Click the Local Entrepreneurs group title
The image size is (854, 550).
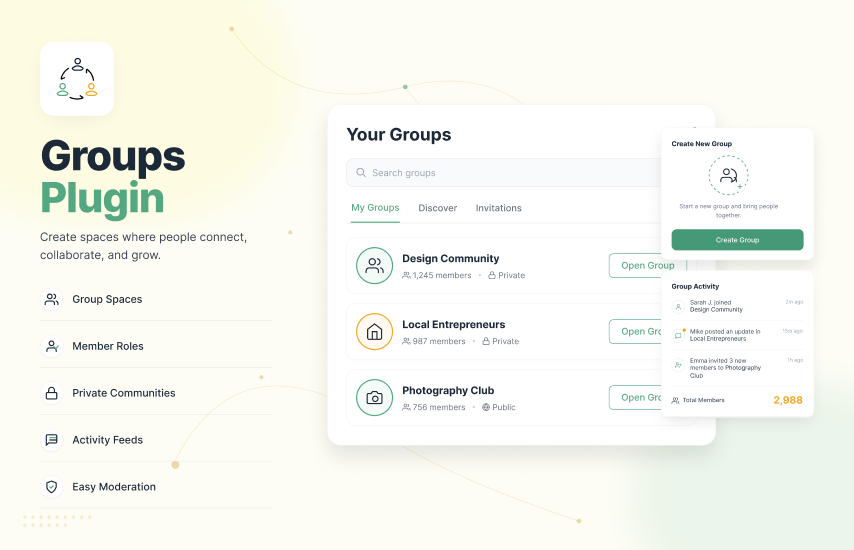point(454,324)
